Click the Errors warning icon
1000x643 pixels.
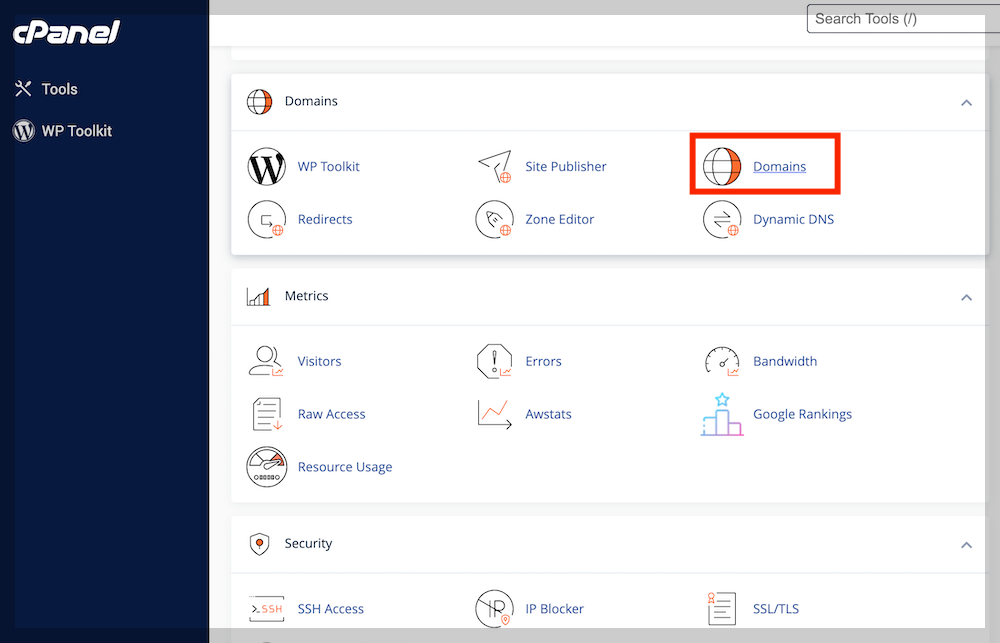[494, 361]
